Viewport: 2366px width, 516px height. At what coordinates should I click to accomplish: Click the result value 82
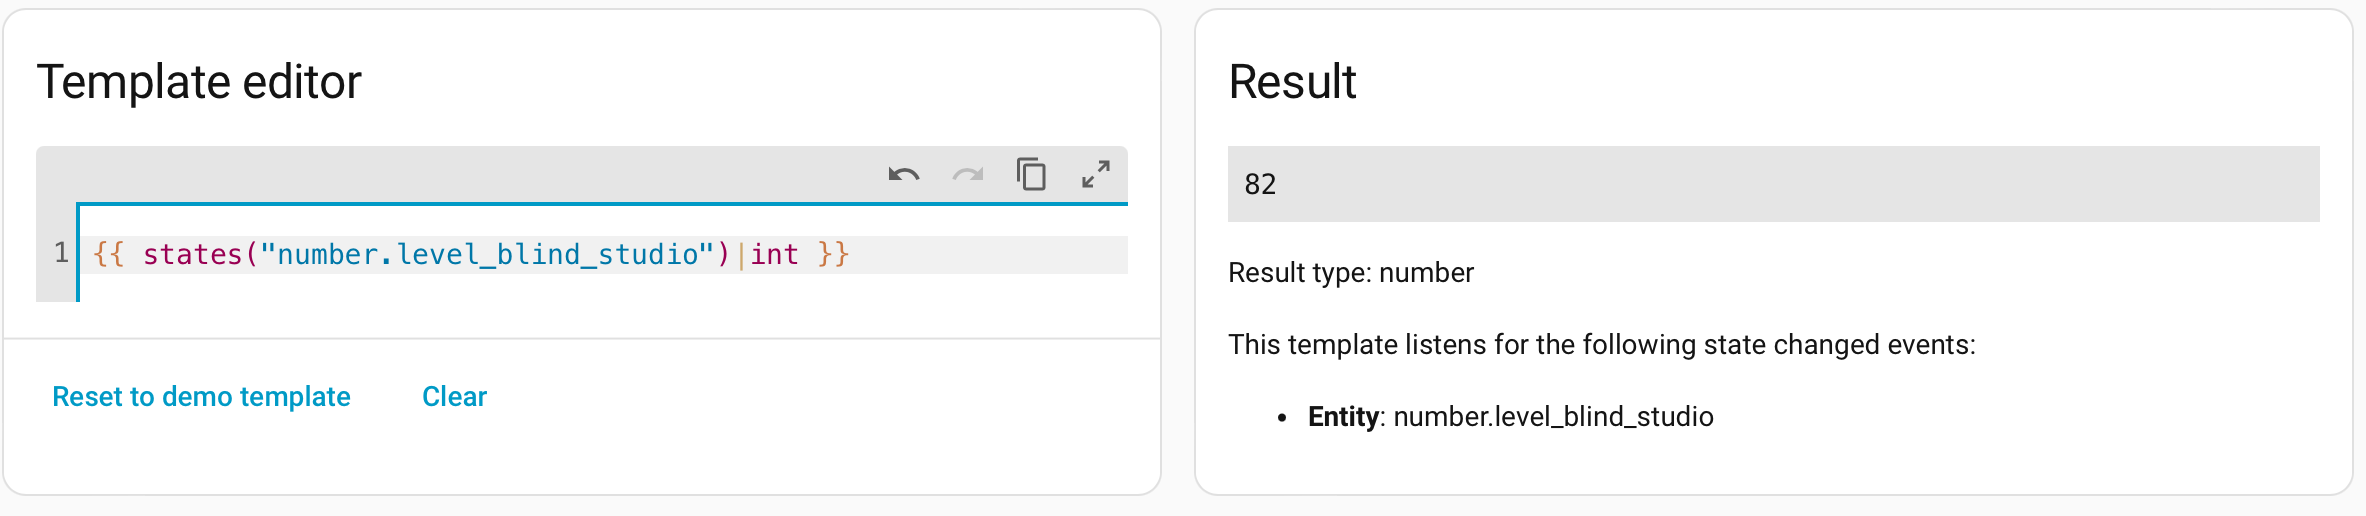[x=1260, y=184]
